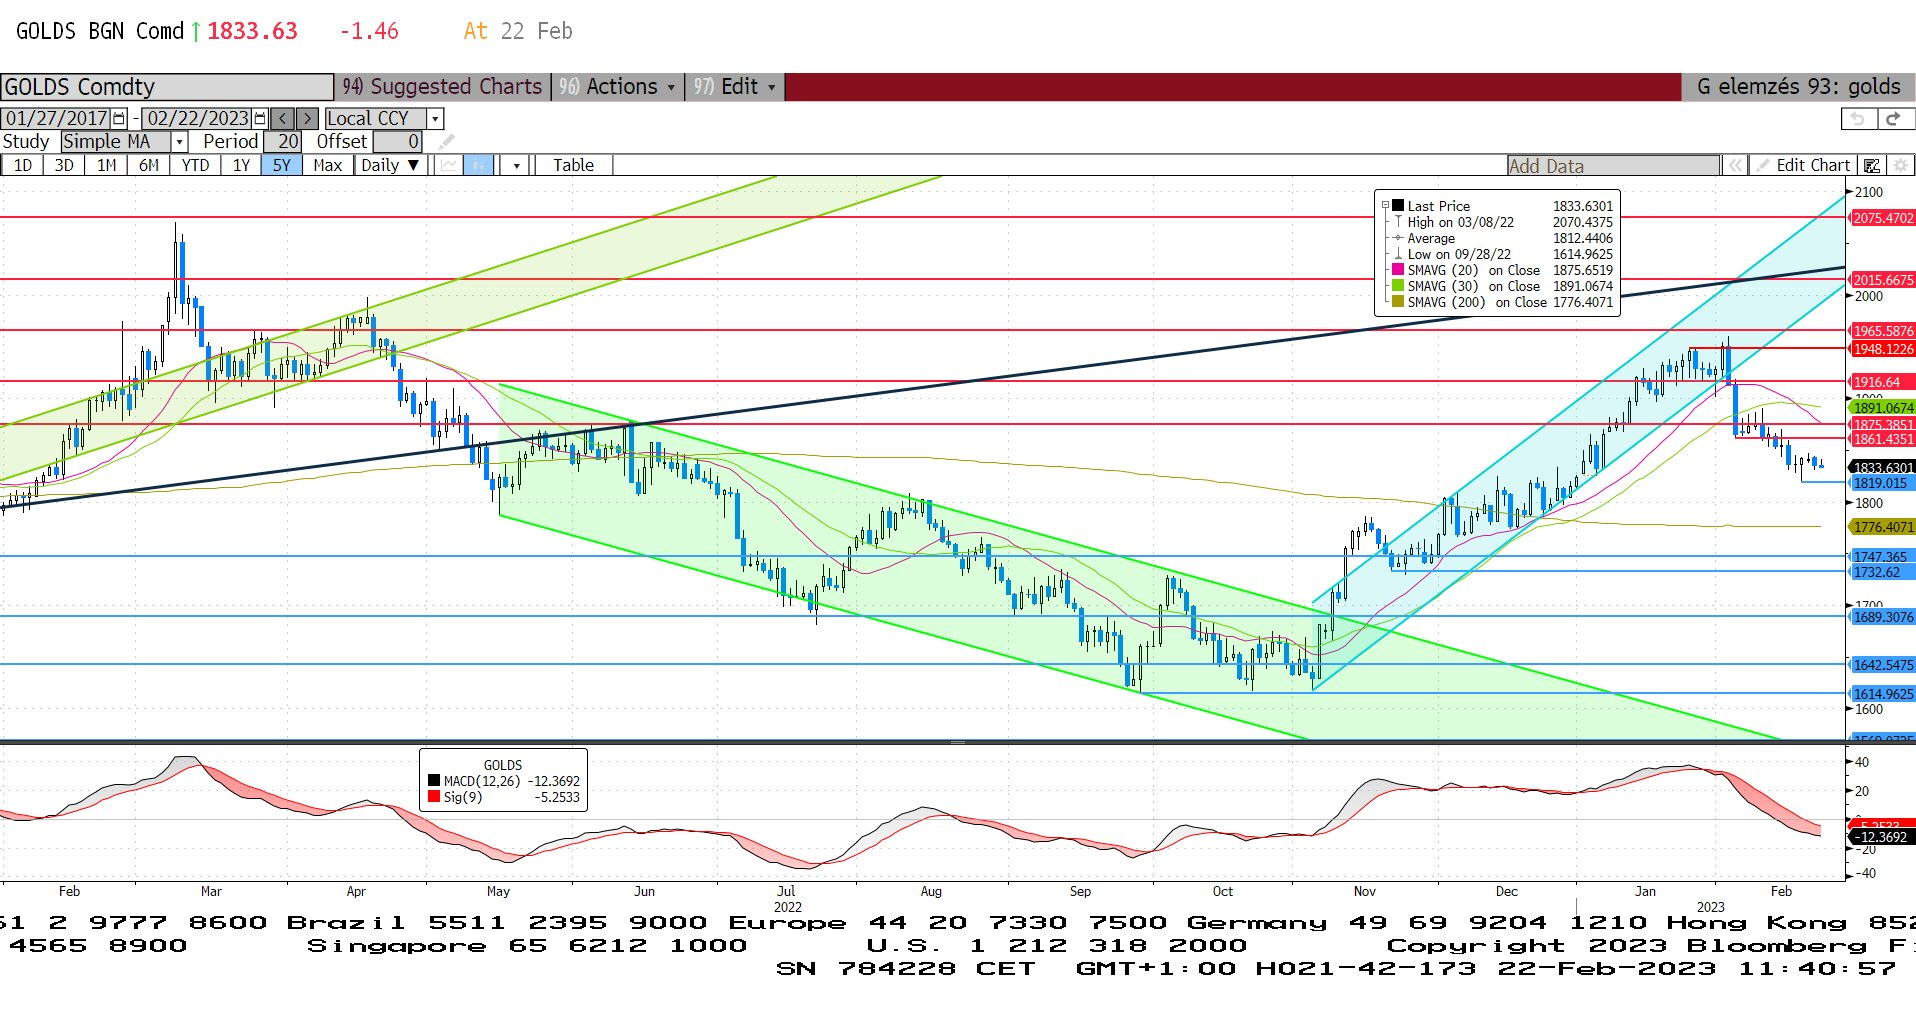Click the 1732.62 blue level label

(1882, 573)
